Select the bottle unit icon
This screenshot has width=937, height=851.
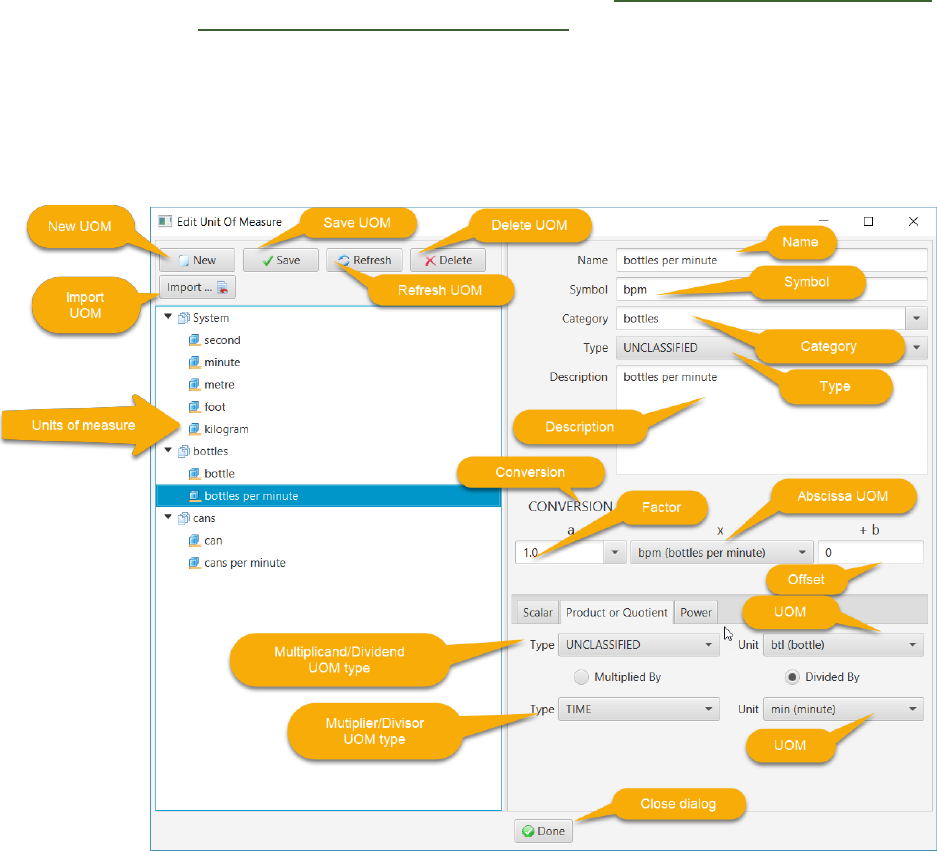click(194, 474)
